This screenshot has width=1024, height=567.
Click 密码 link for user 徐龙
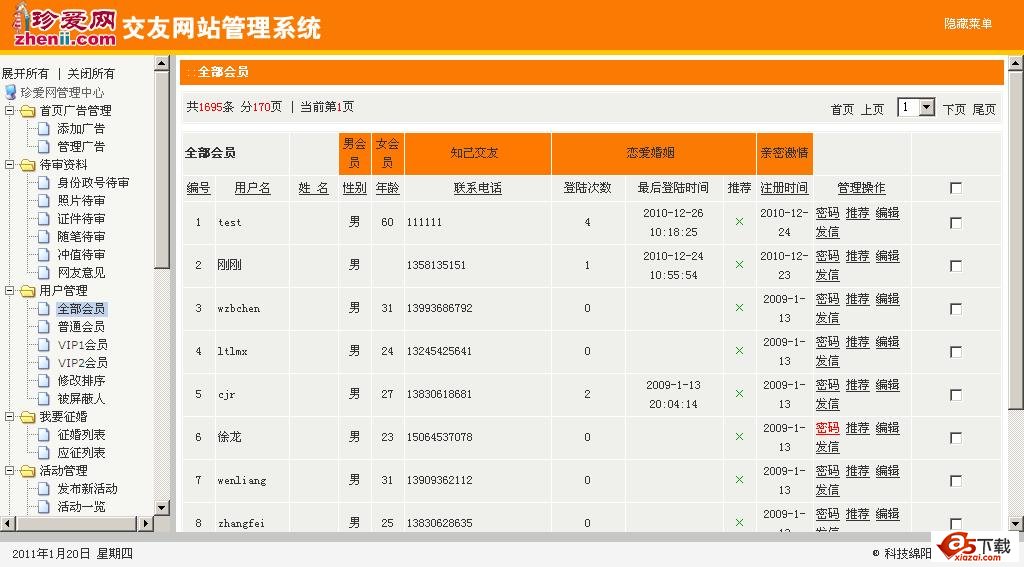[x=827, y=428]
